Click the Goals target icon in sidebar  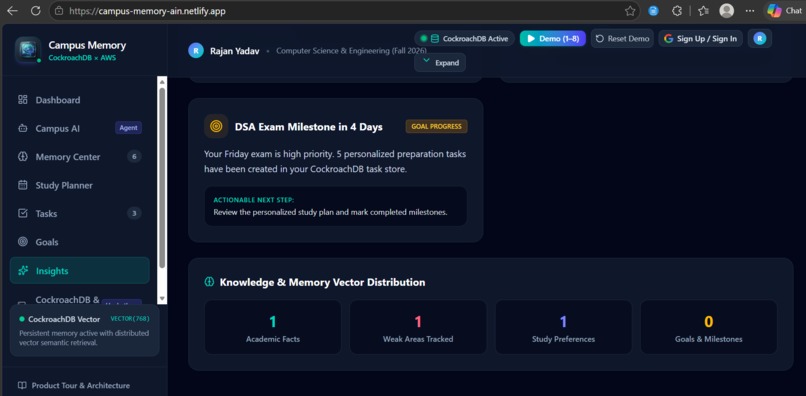[23, 242]
